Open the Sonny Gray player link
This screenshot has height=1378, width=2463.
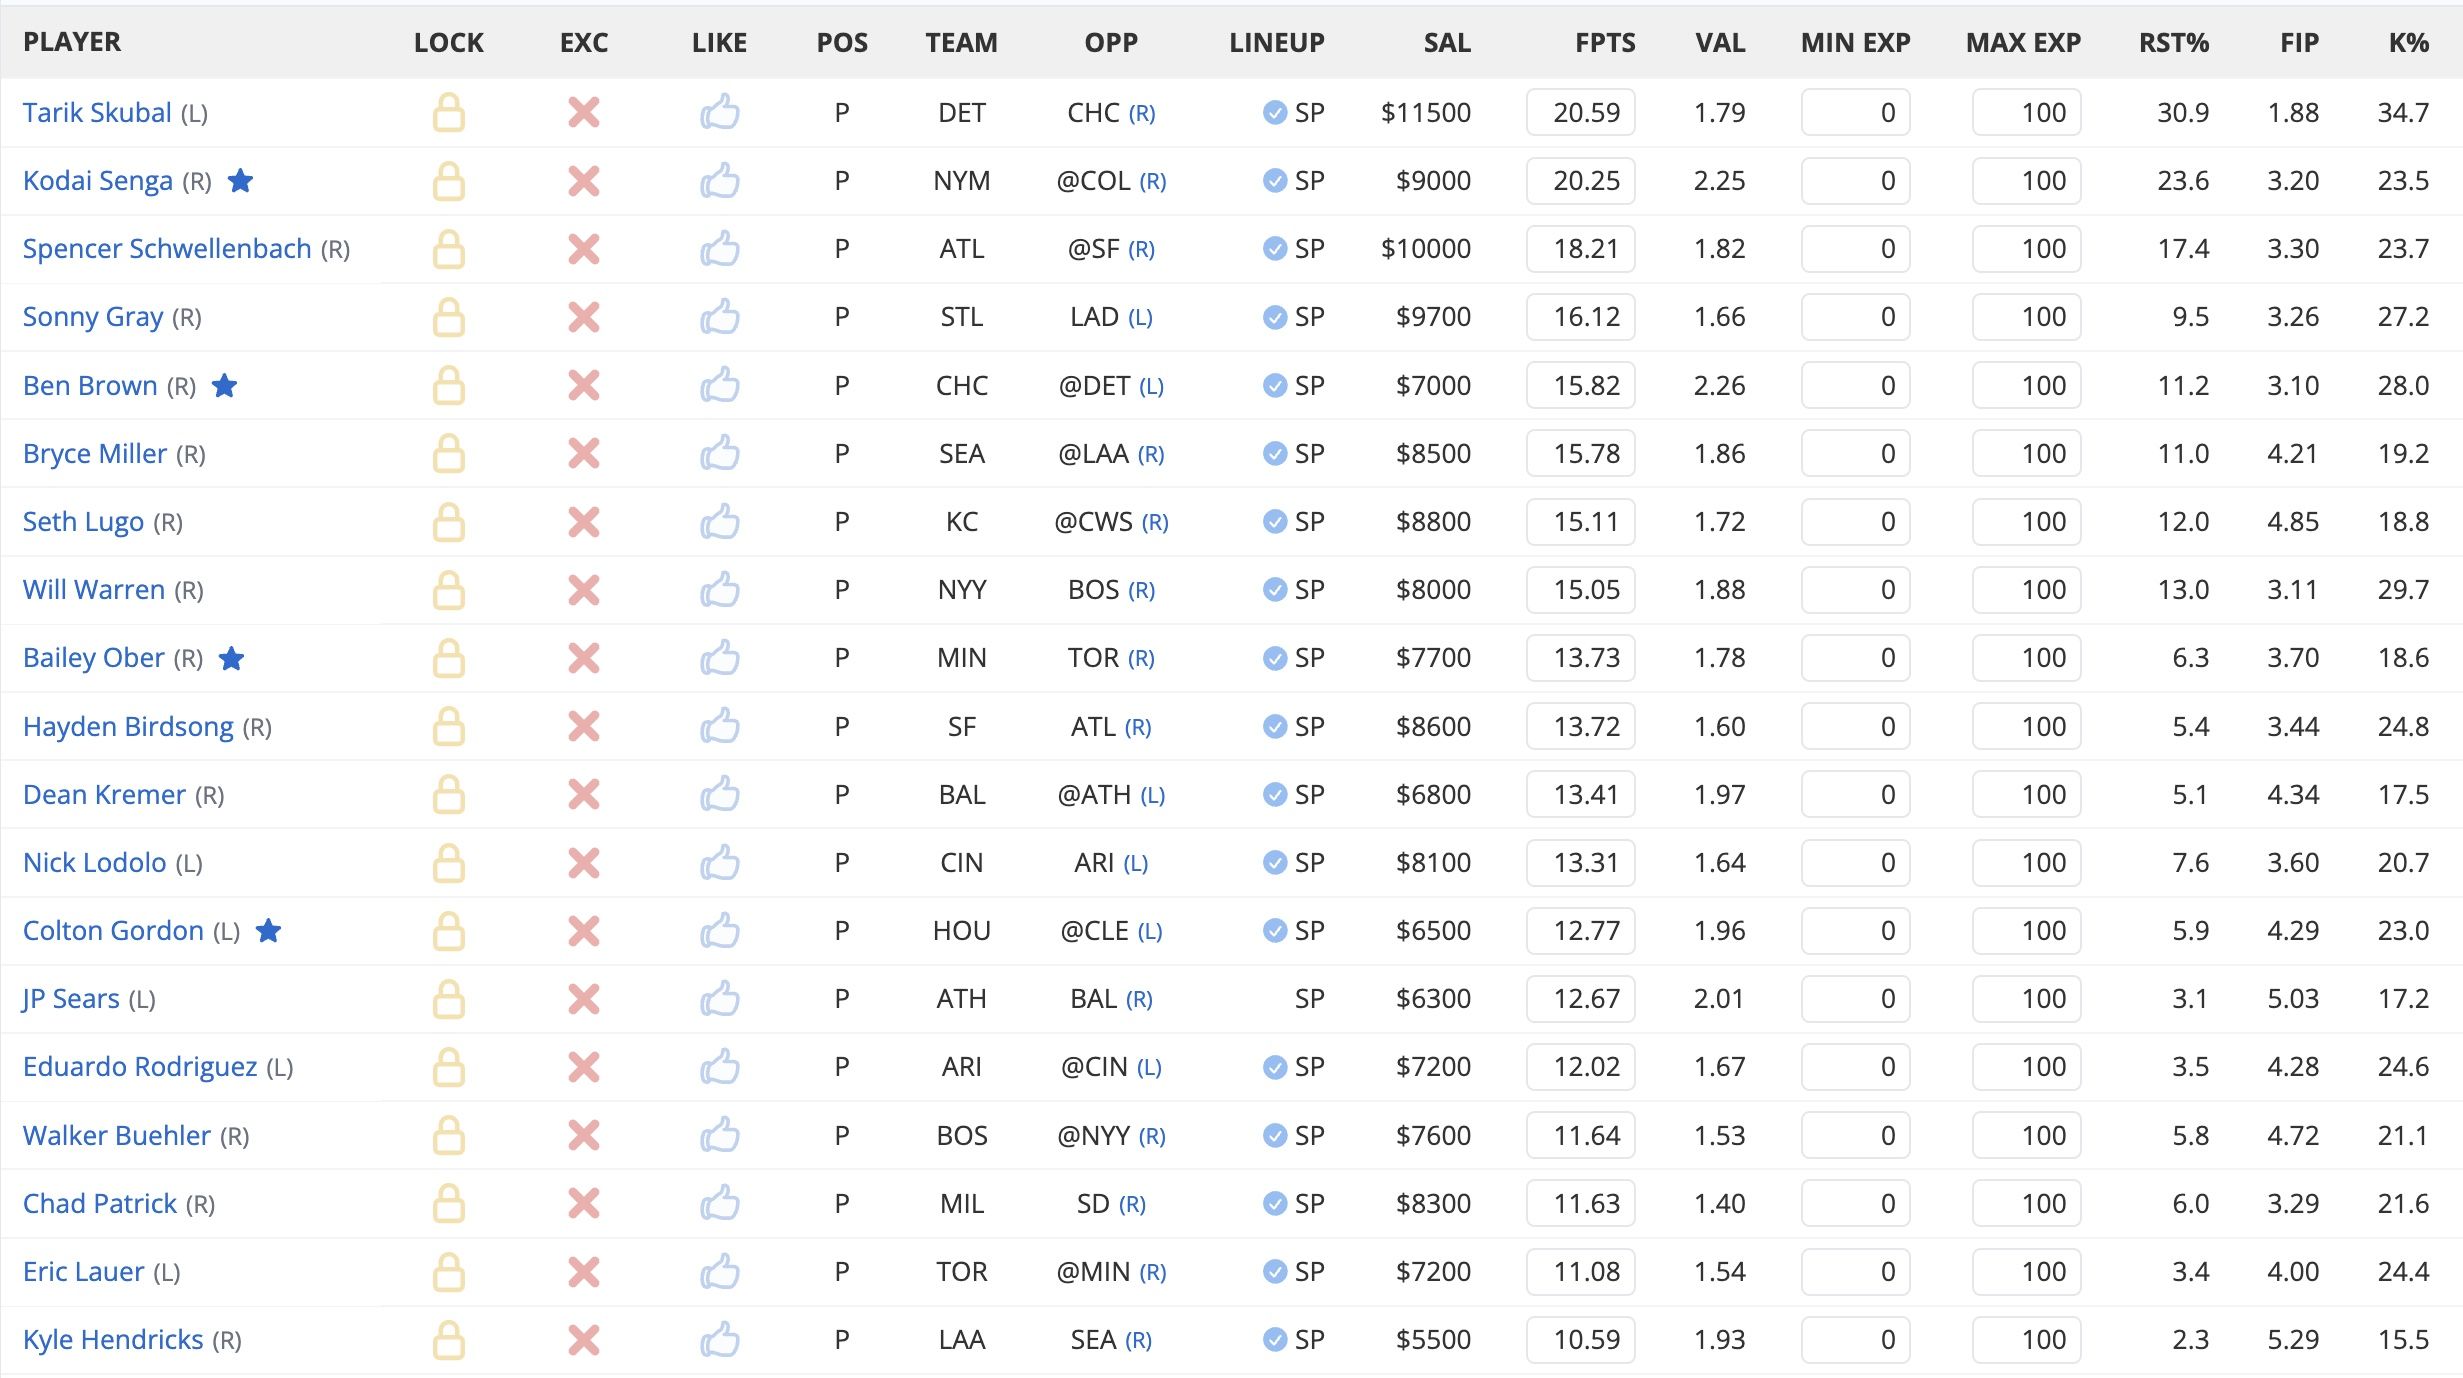93,316
